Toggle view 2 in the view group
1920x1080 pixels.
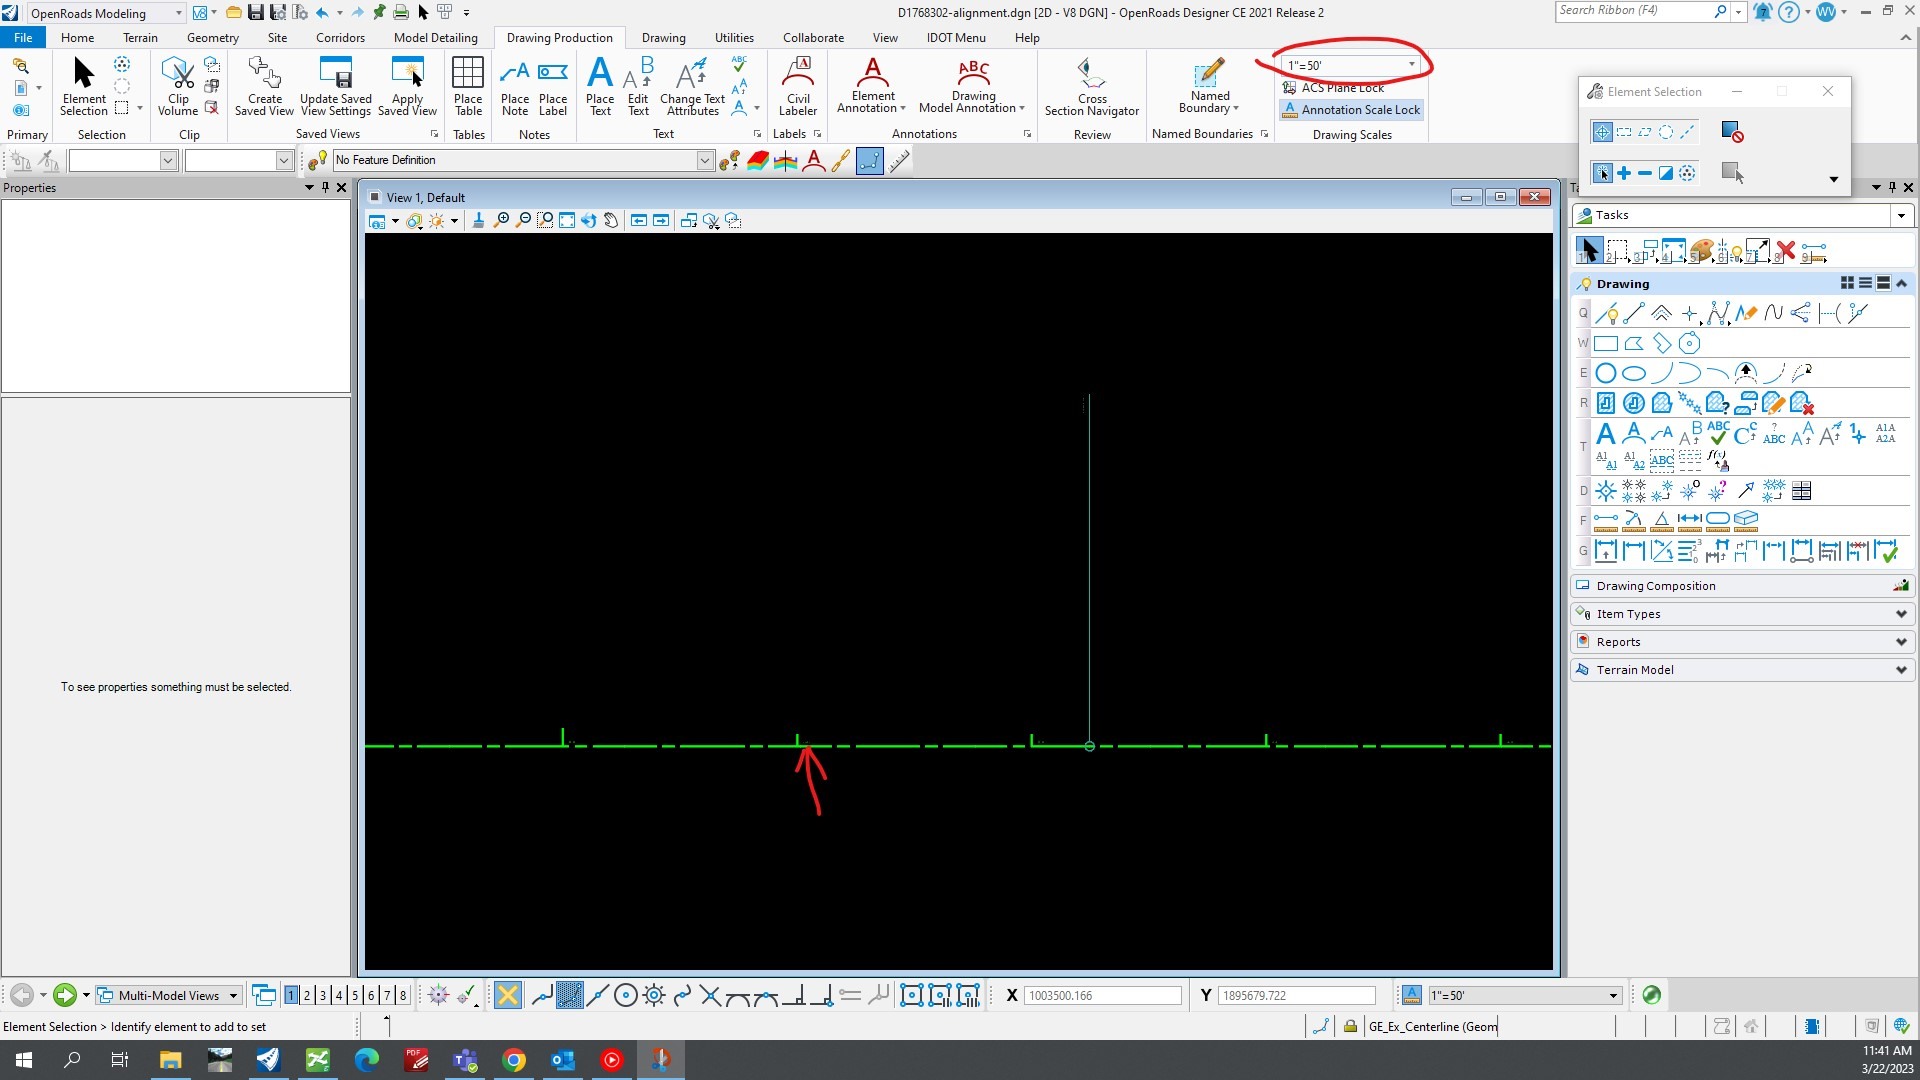pos(307,995)
